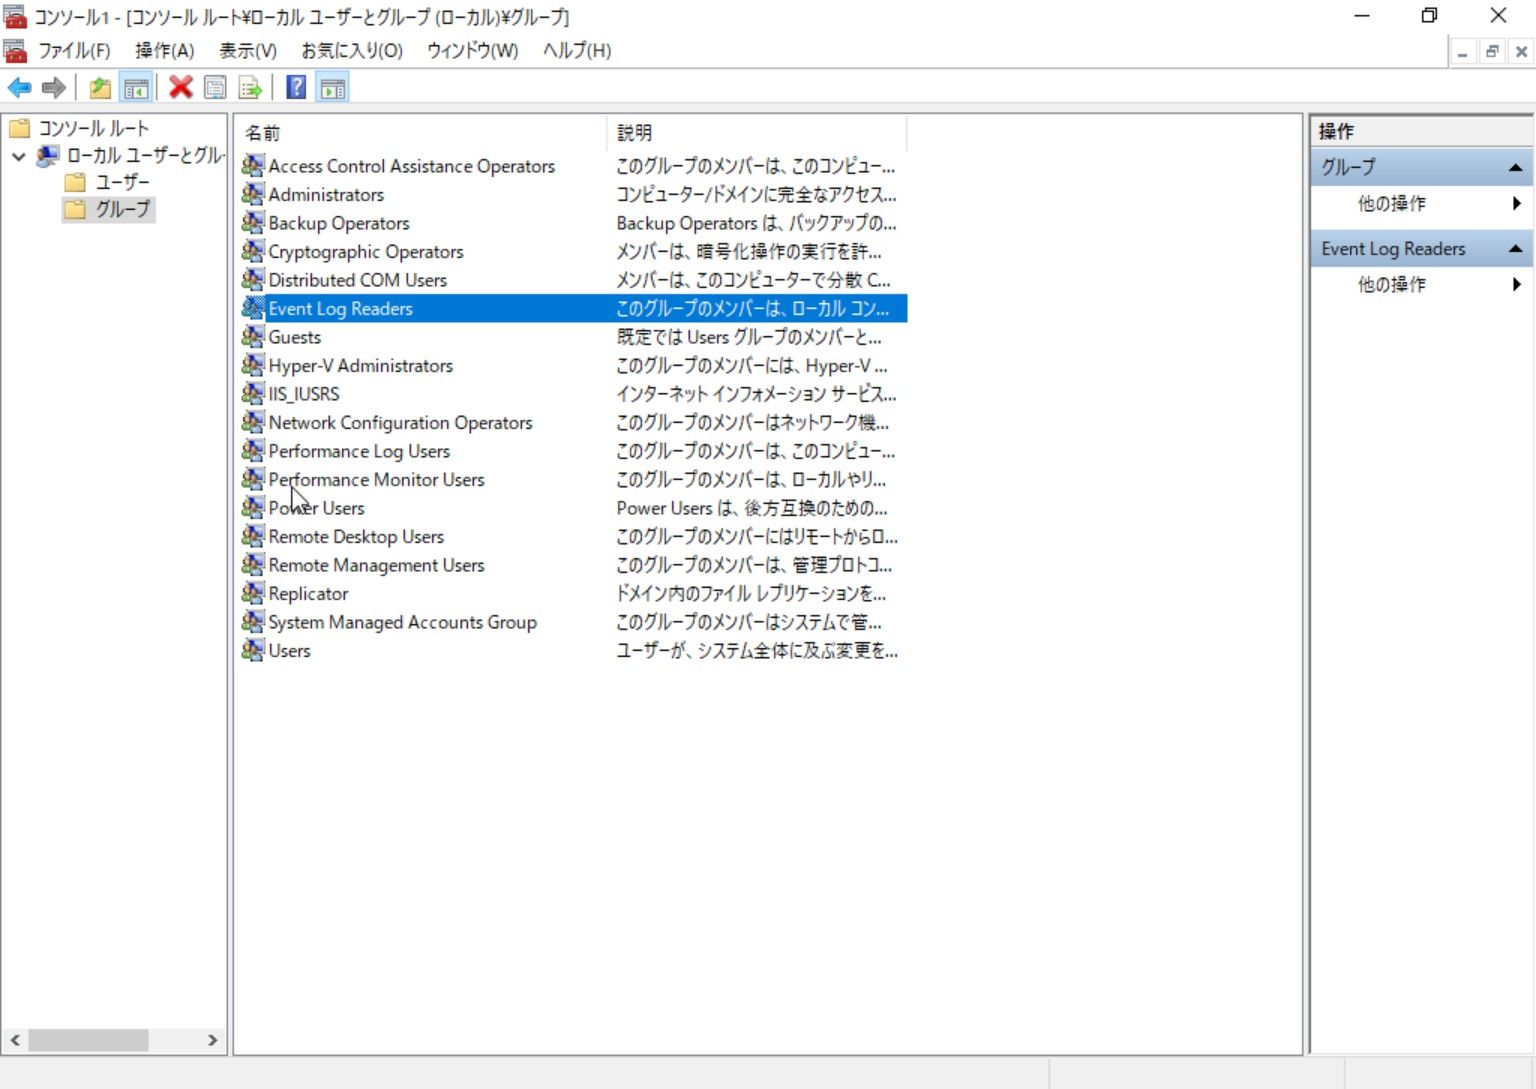Click the console icon in title bar

(15, 16)
